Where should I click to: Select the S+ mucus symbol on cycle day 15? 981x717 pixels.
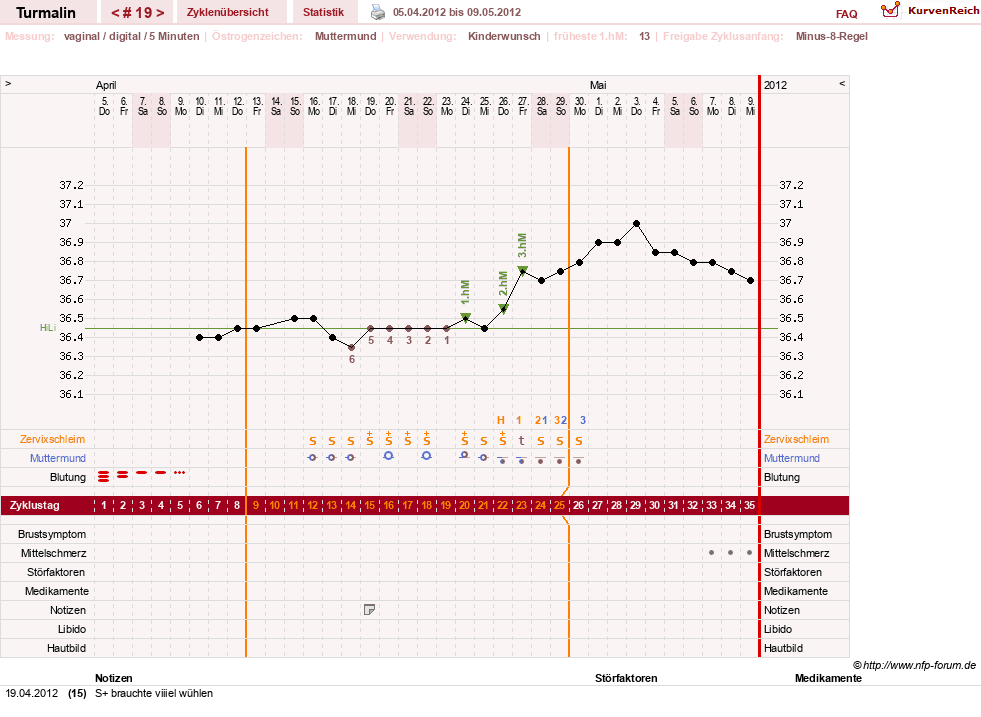(370, 439)
